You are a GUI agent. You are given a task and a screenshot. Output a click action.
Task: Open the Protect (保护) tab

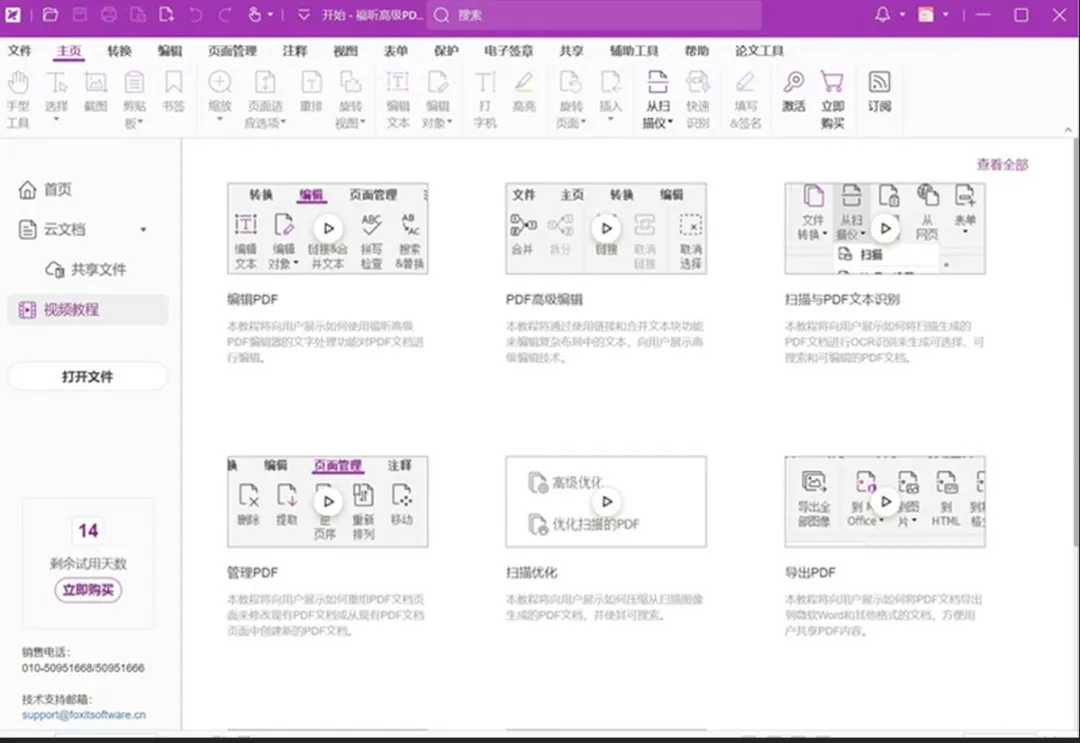click(446, 50)
